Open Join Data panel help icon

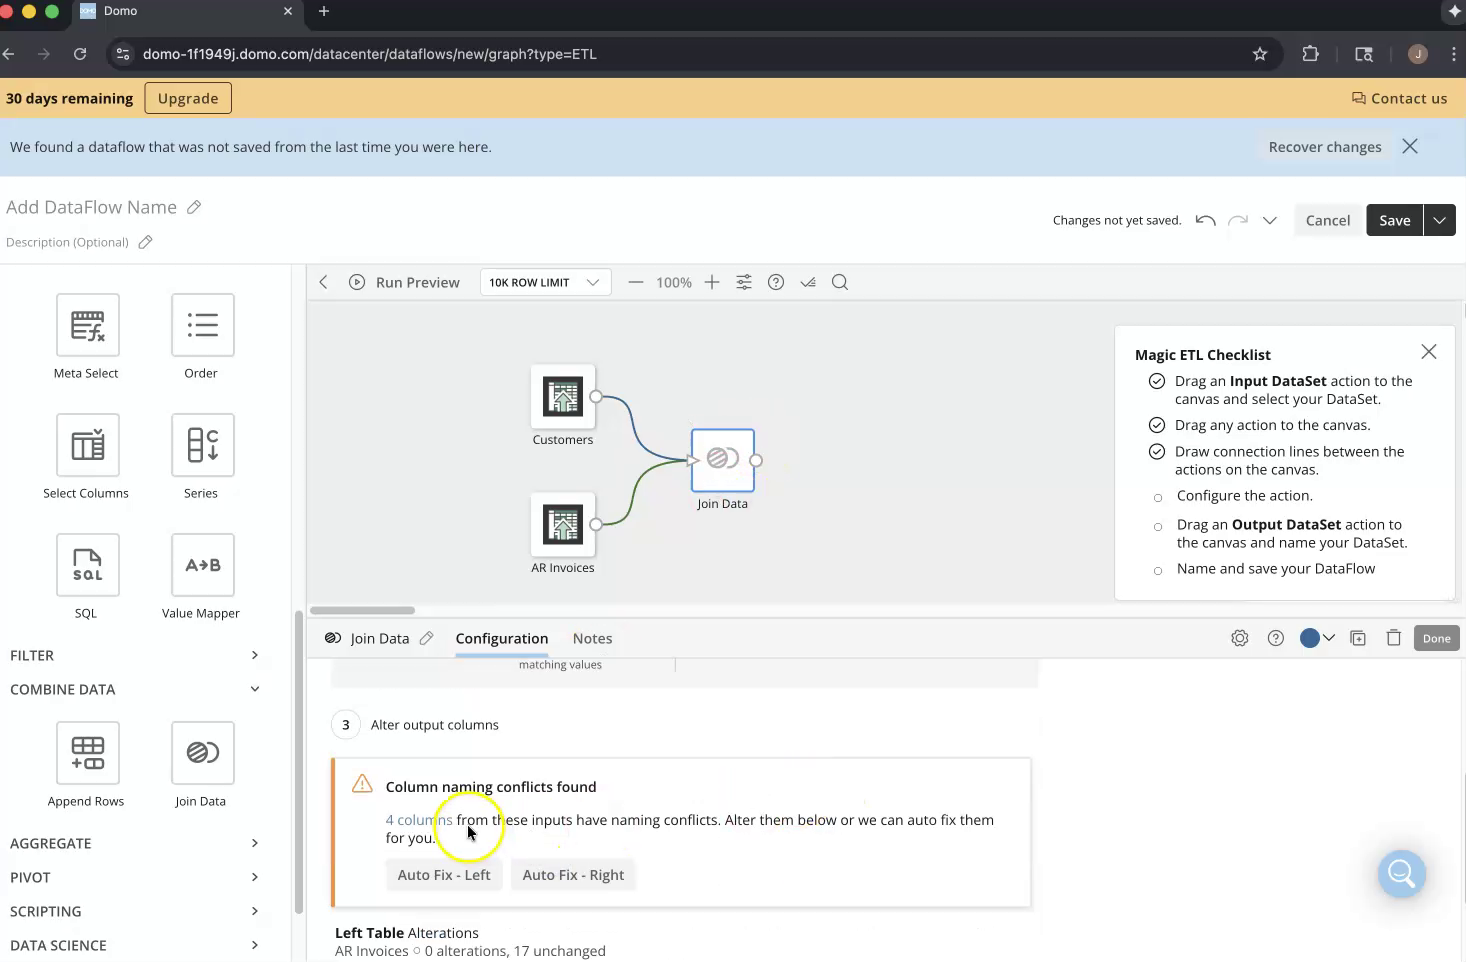click(x=1276, y=638)
